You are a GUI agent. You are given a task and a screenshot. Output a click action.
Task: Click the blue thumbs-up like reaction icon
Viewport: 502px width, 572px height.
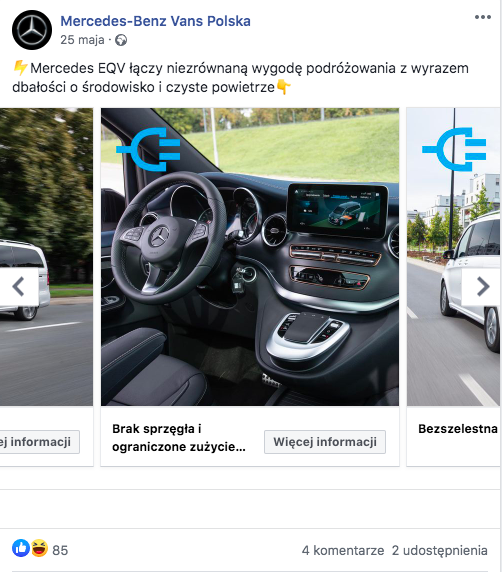(x=21, y=548)
